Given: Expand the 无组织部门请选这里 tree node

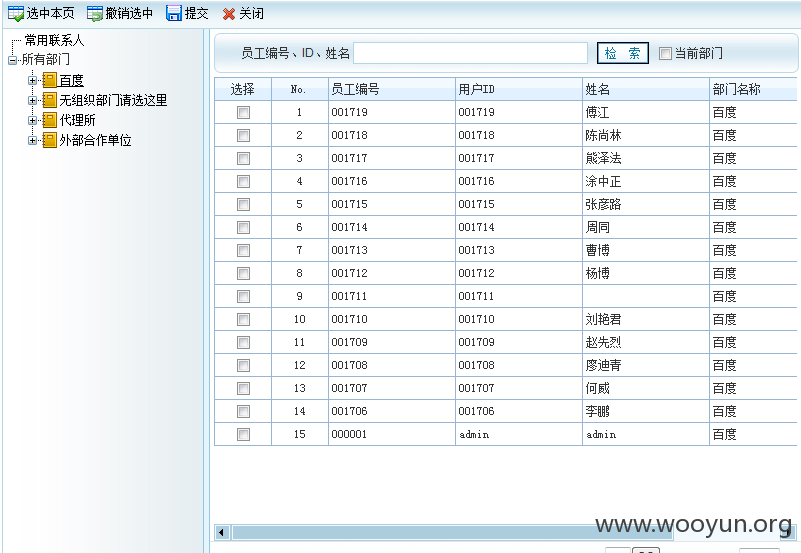Looking at the screenshot, I should coord(33,100).
